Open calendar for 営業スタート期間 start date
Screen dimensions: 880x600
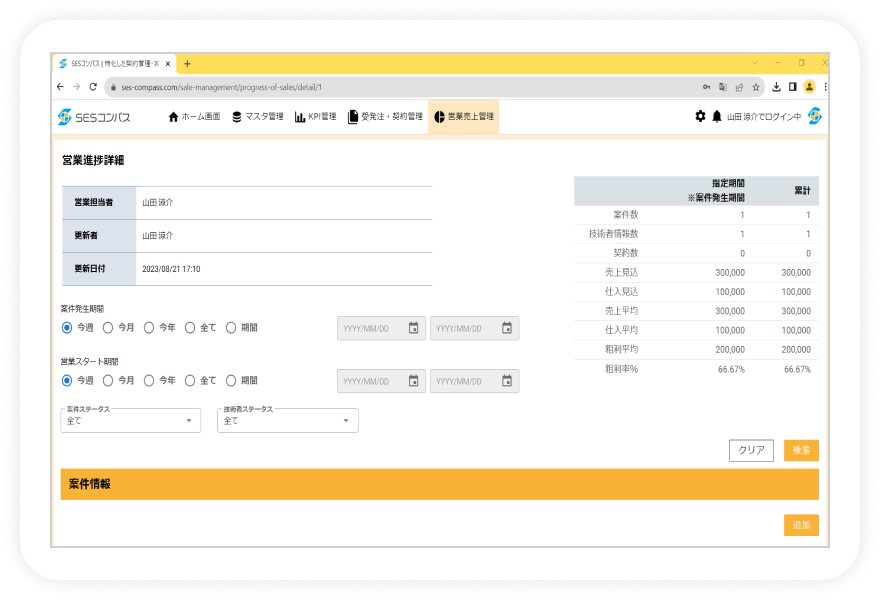point(414,381)
